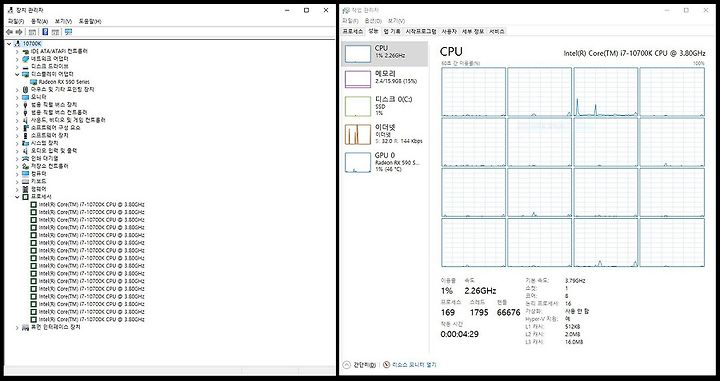Select the 10700K computer root node
Viewport: 720px width, 381px height.
[32, 44]
